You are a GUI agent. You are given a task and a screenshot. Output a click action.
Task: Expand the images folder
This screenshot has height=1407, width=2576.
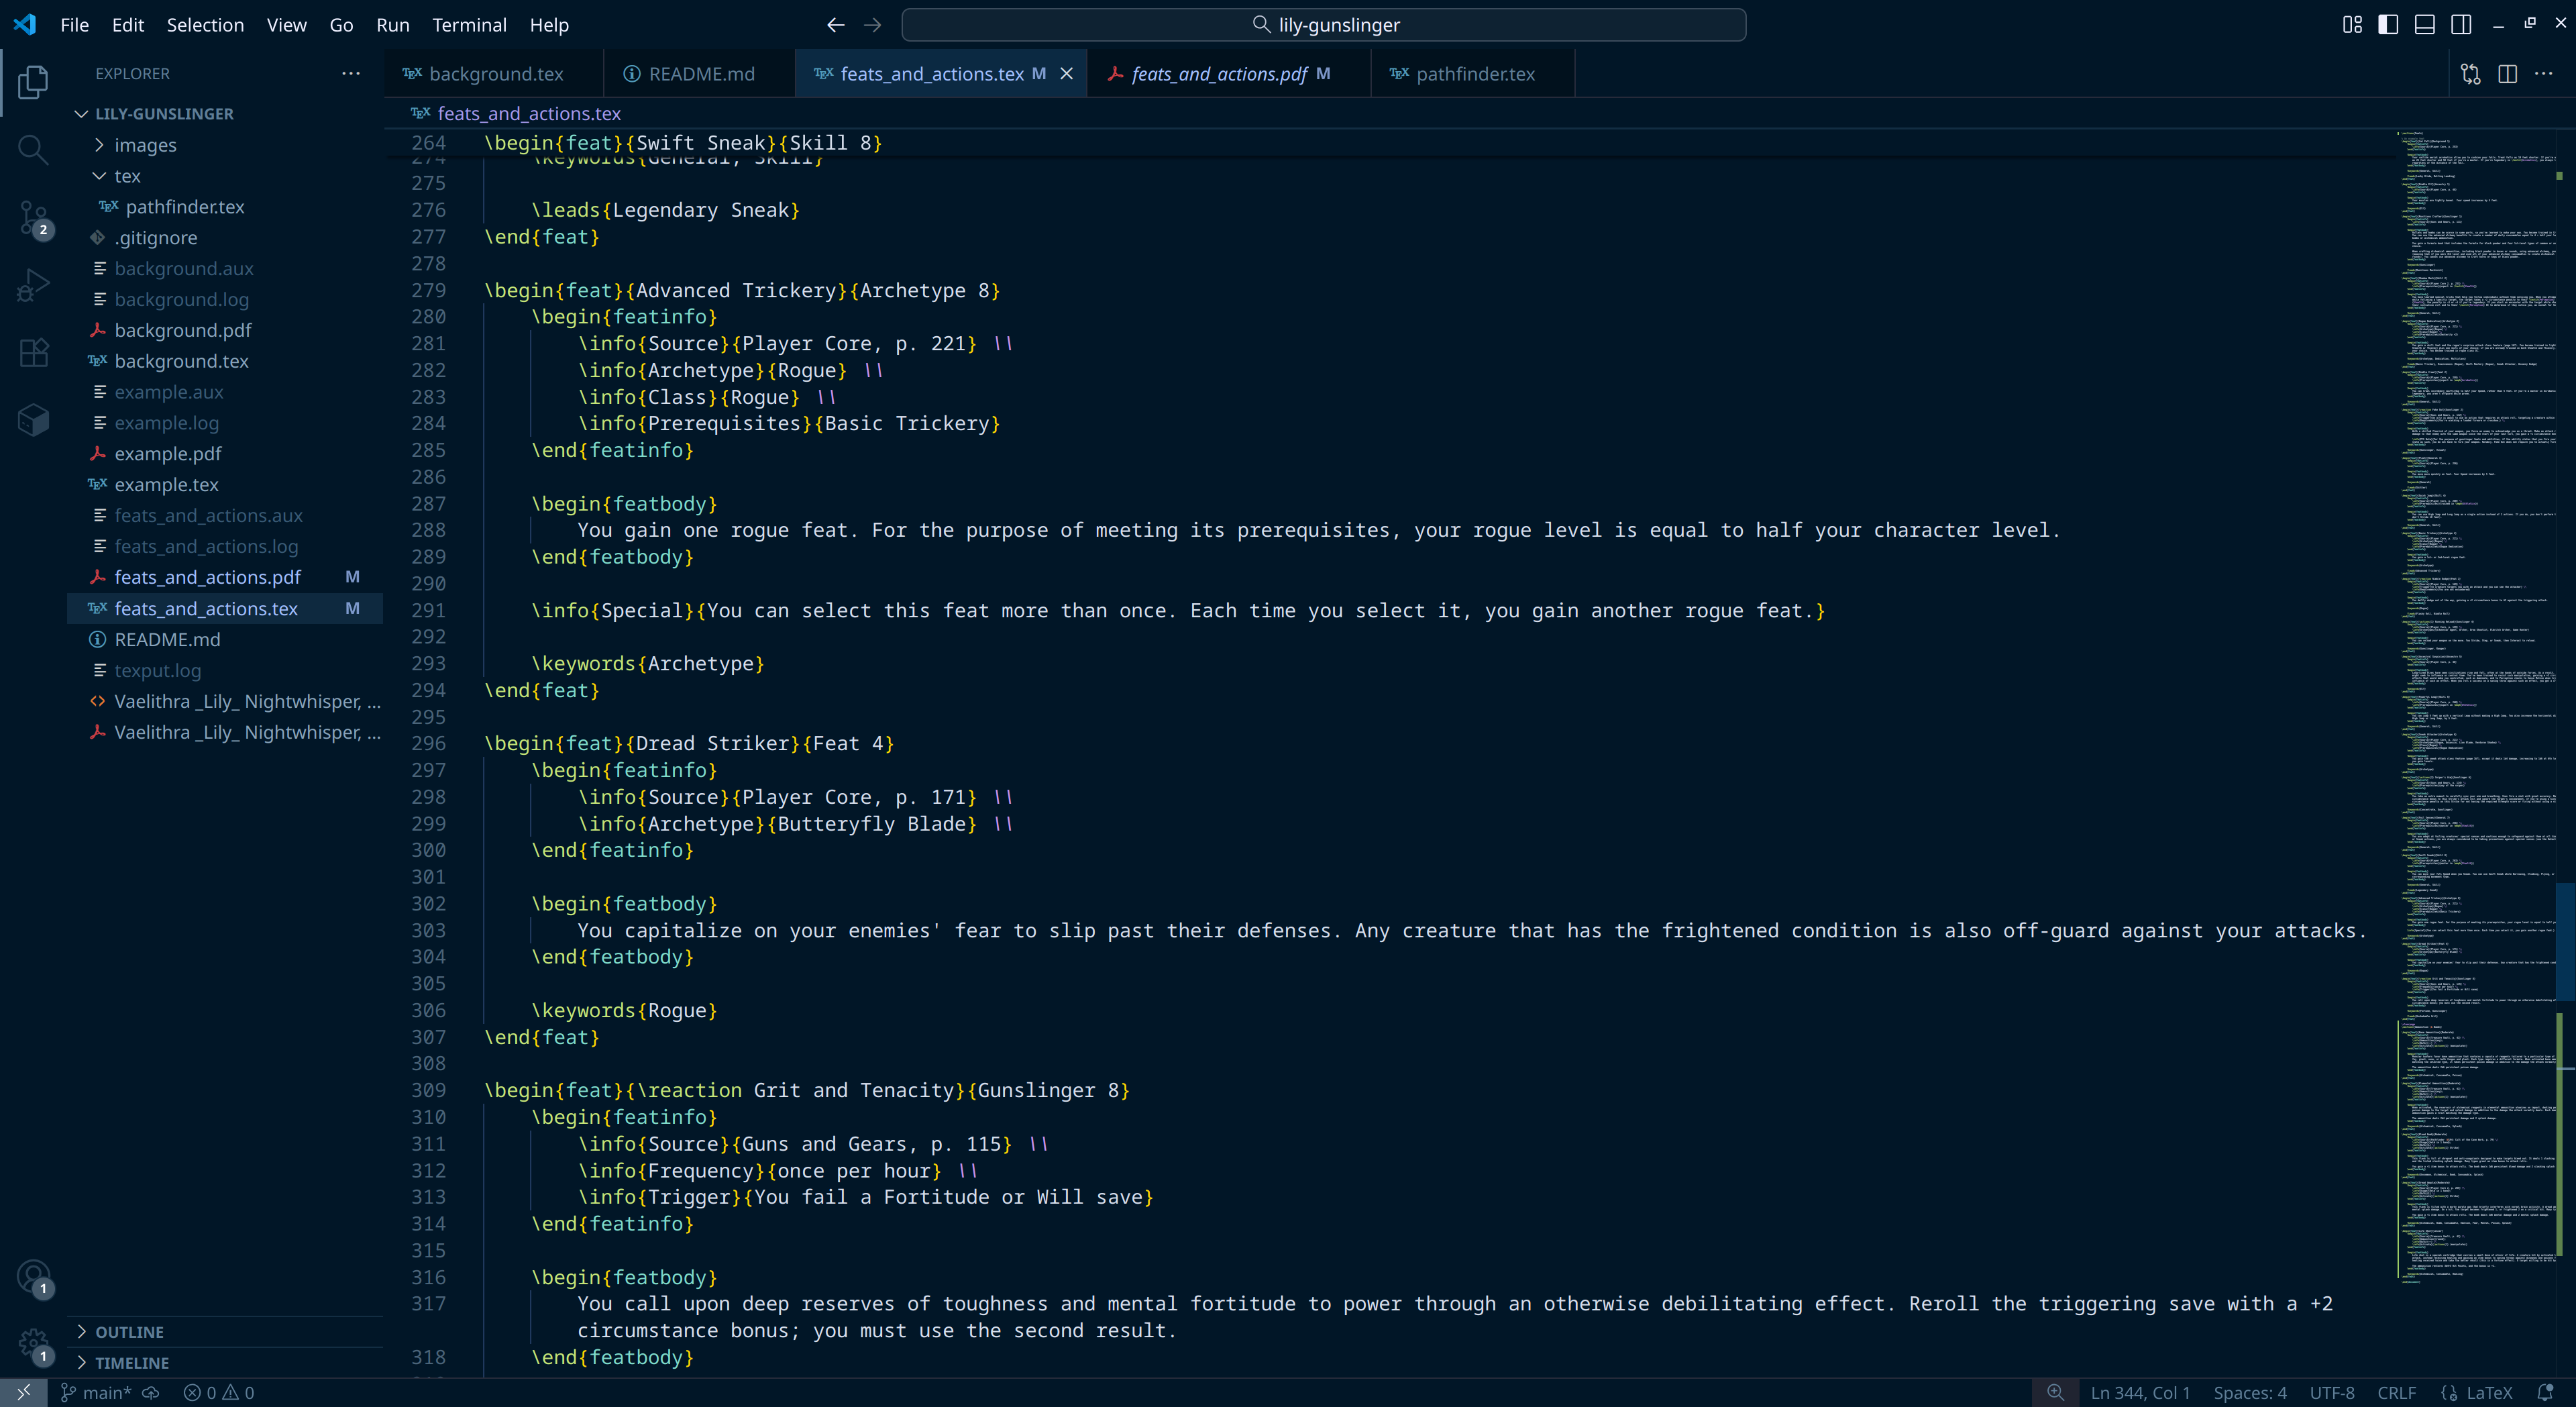pyautogui.click(x=145, y=145)
